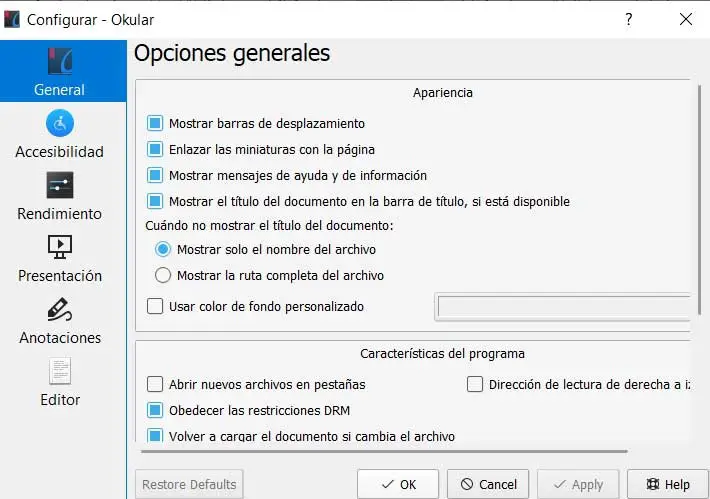Choose Mostrar solo el nombre del archivo
The width and height of the screenshot is (710, 499).
point(164,249)
